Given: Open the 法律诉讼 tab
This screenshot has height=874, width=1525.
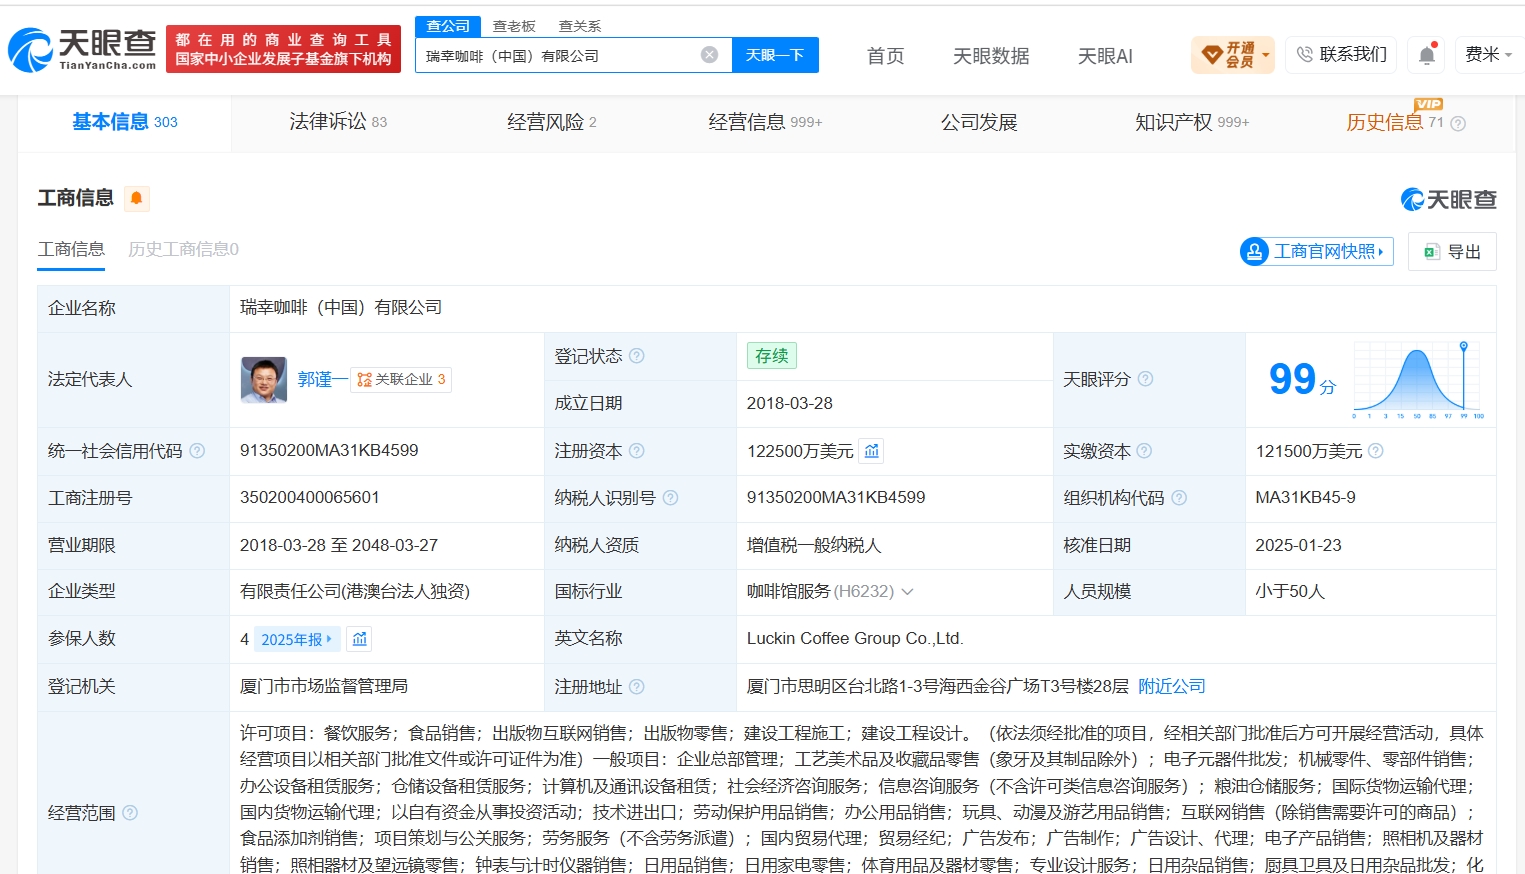Looking at the screenshot, I should (338, 122).
